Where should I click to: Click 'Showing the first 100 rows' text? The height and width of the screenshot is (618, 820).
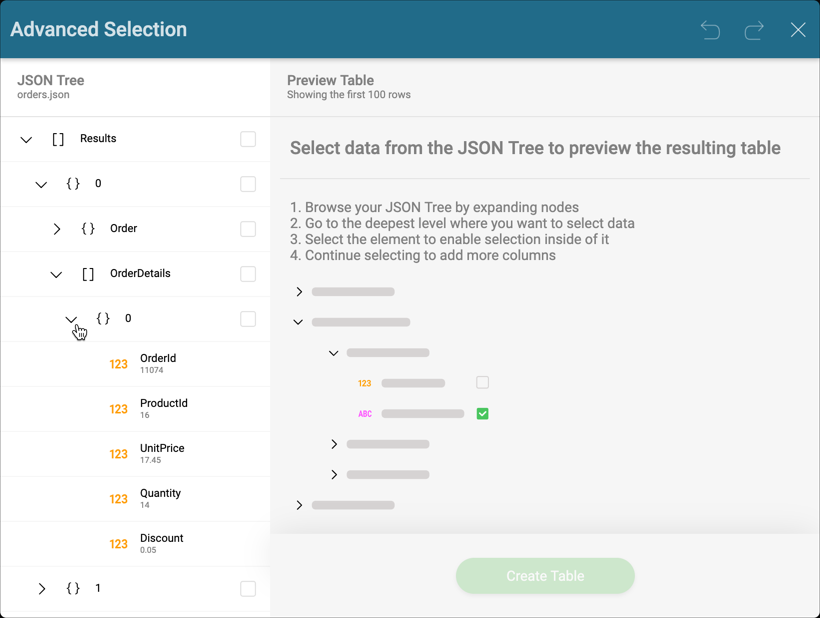pyautogui.click(x=349, y=95)
